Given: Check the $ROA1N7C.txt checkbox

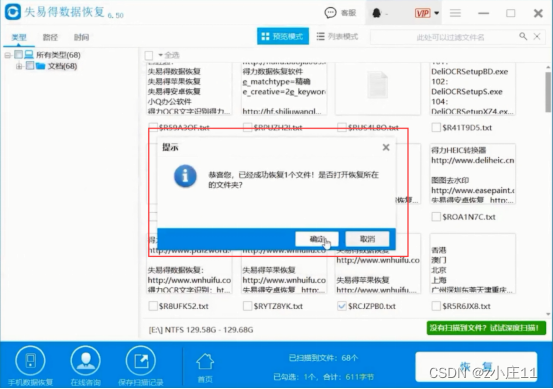Looking at the screenshot, I should coord(436,217).
